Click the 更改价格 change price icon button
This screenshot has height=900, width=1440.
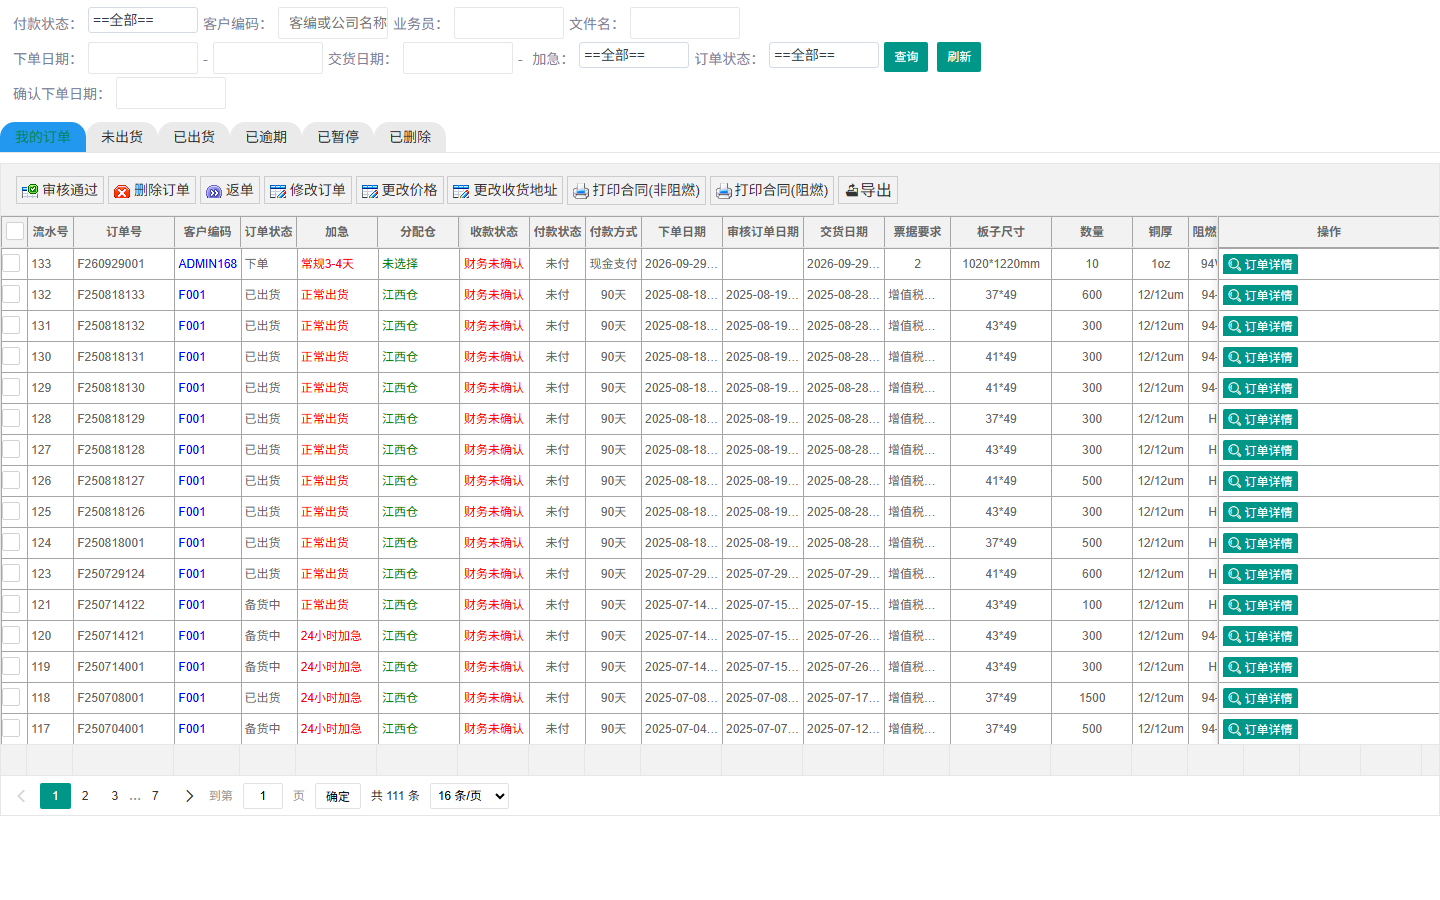pos(400,190)
